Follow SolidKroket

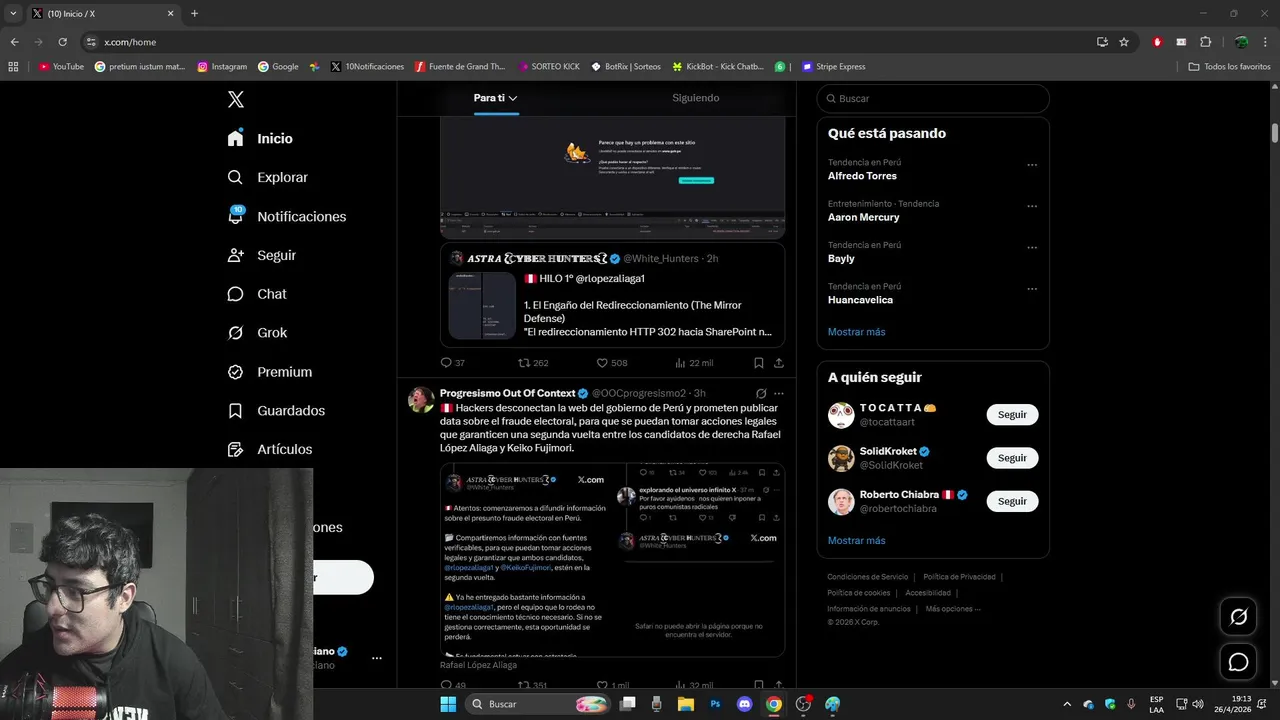tap(1012, 458)
